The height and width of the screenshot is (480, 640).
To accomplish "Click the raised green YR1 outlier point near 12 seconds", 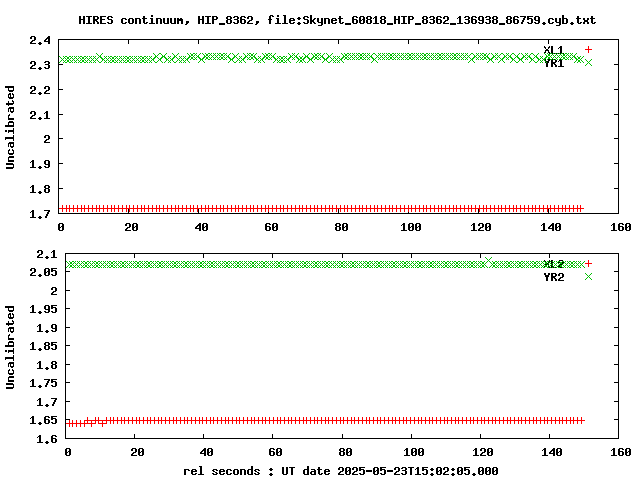I will click(100, 56).
